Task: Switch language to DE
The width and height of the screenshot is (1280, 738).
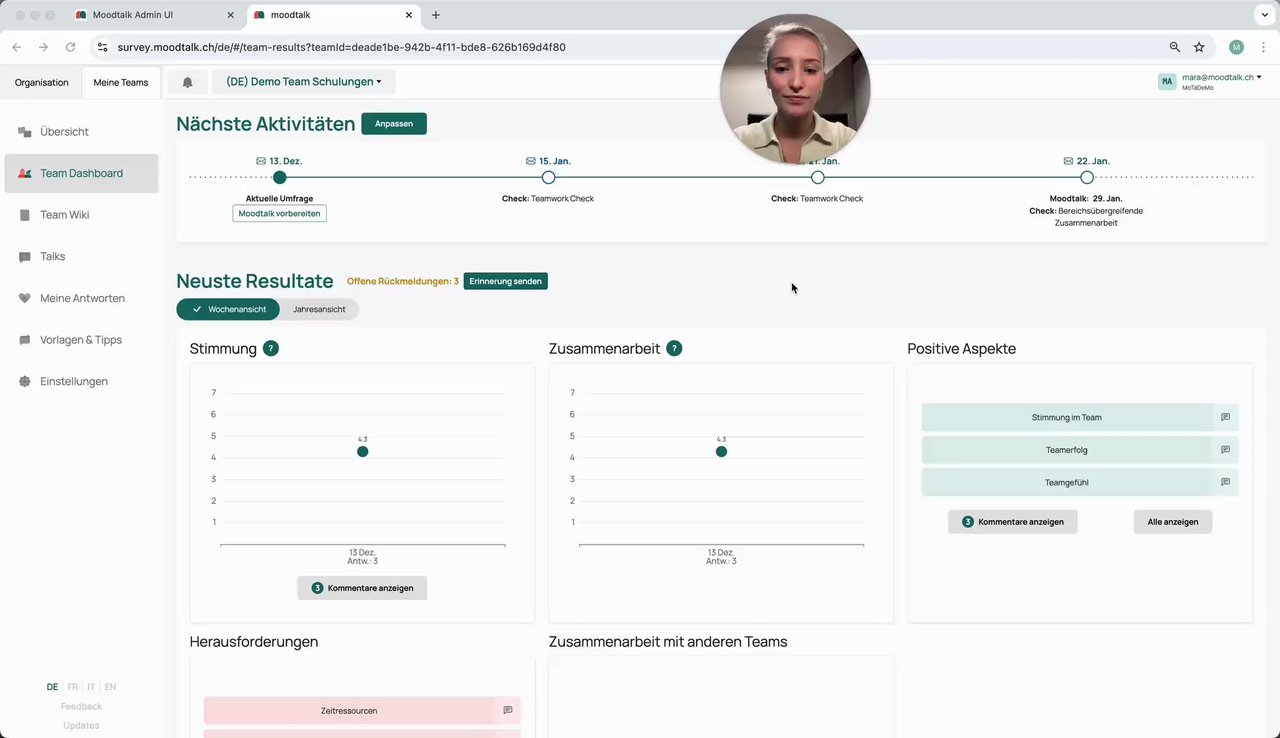Action: (x=52, y=687)
